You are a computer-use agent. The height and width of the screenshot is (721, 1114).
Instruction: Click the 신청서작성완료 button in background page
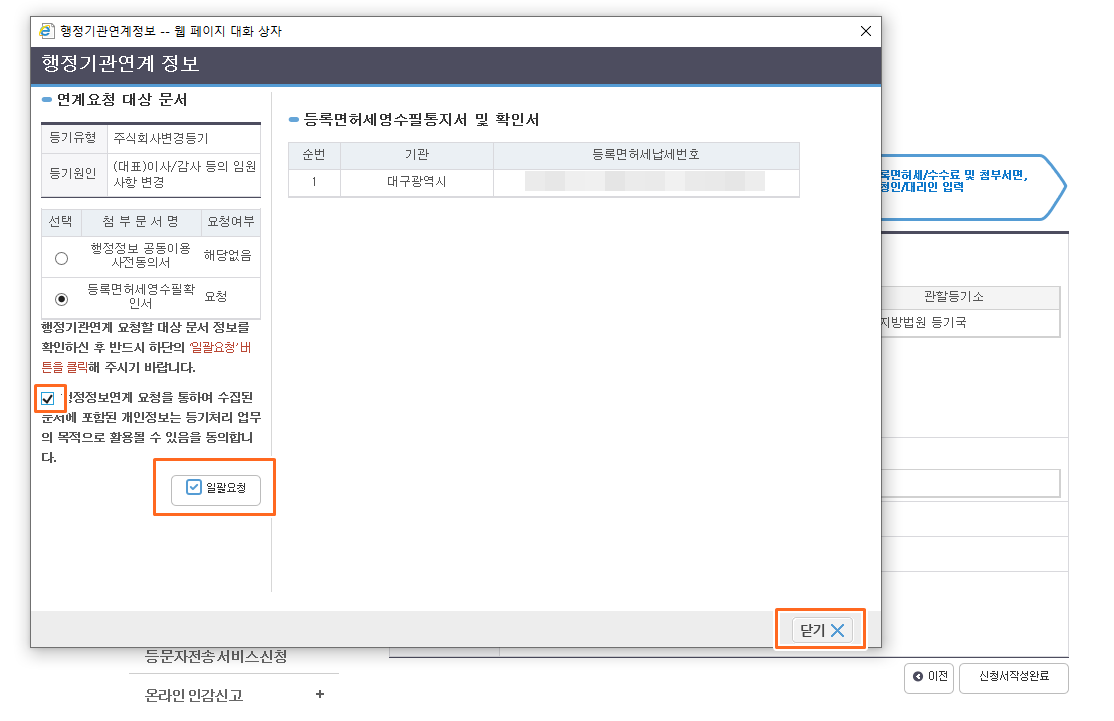point(1013,678)
